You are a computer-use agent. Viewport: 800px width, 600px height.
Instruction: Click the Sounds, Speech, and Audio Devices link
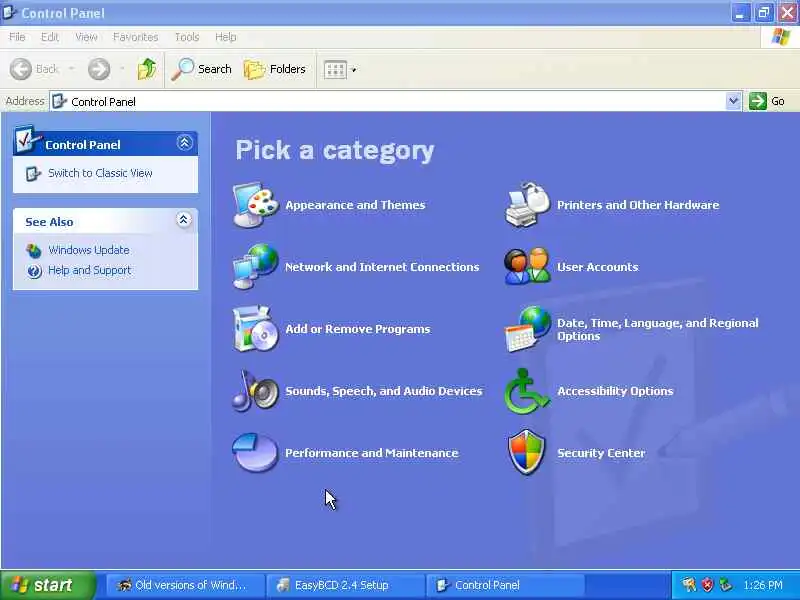click(384, 391)
